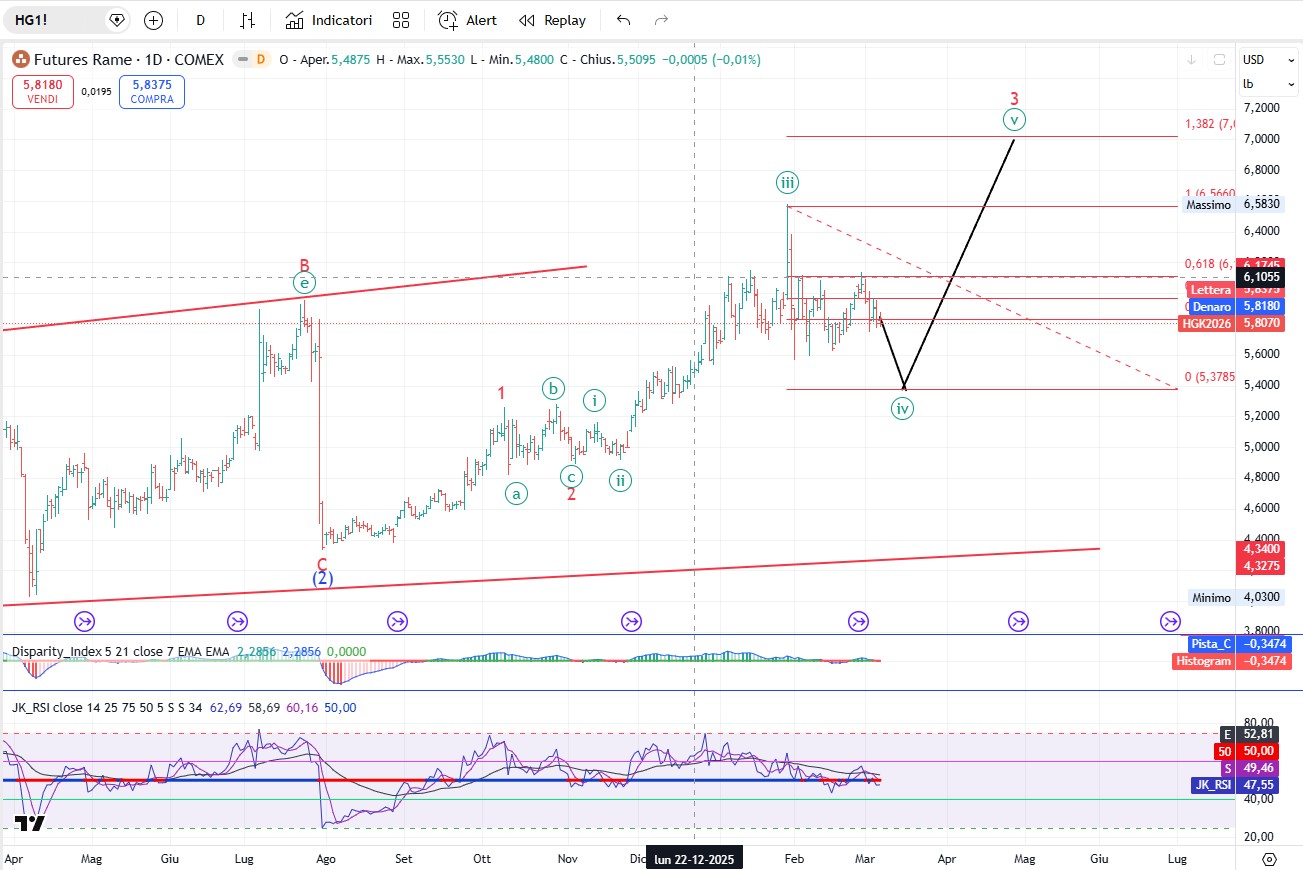Click the copper futures symbol logo
This screenshot has width=1303, height=870.
pyautogui.click(x=20, y=60)
